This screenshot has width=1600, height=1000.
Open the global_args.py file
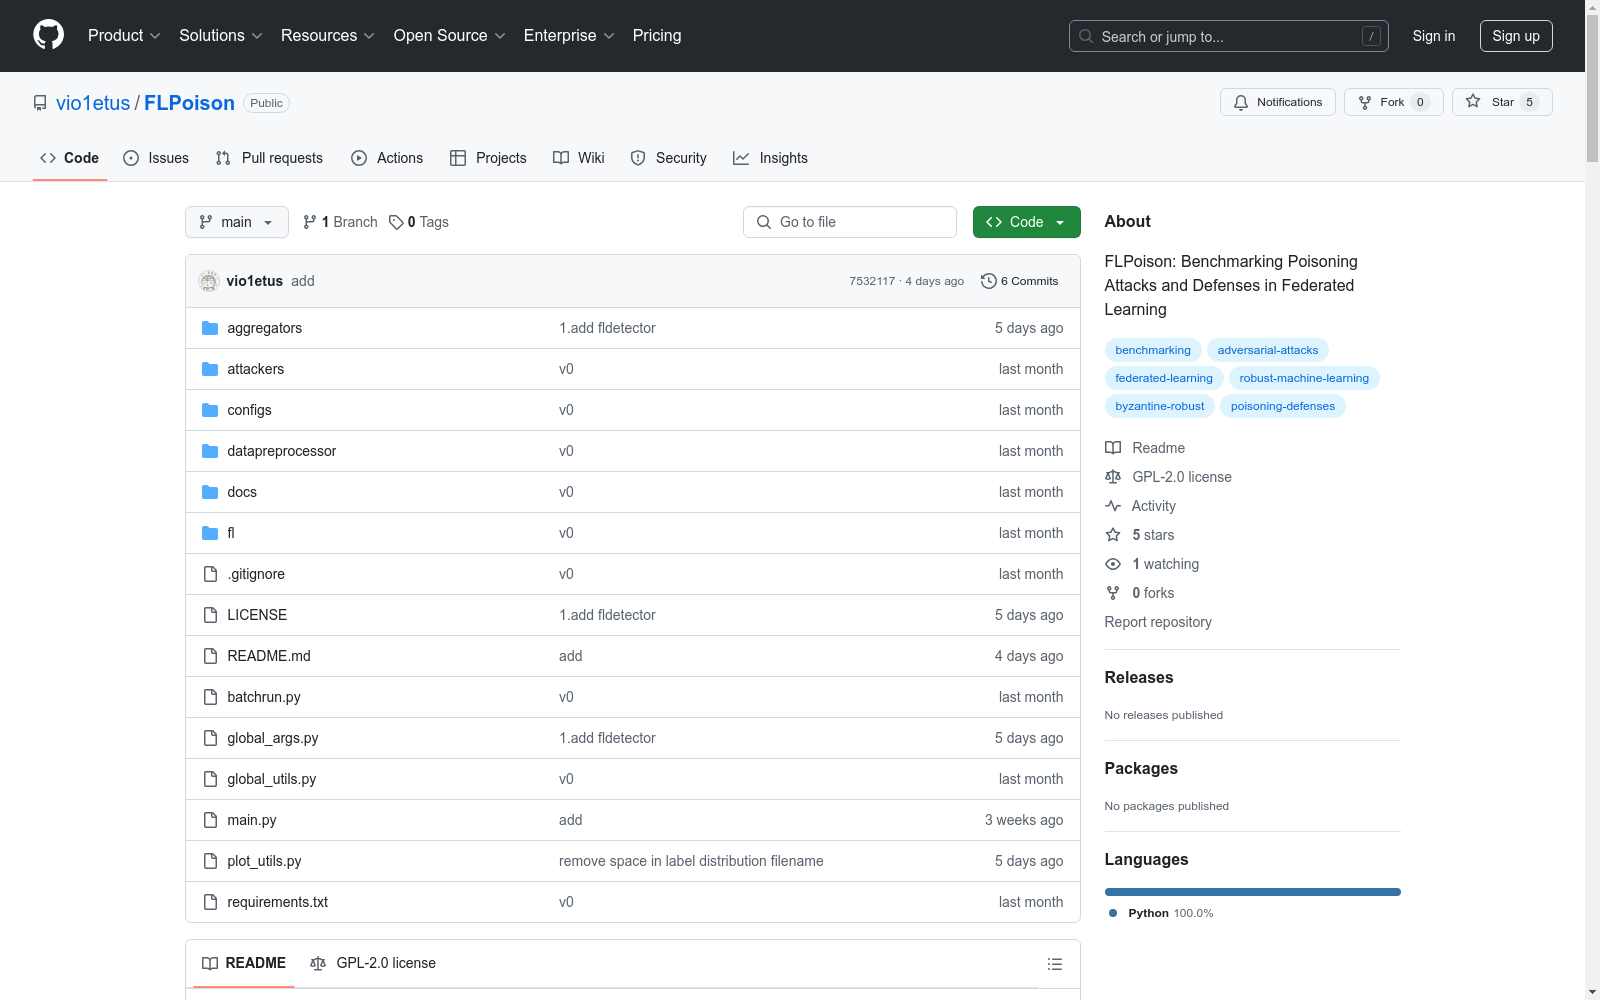(273, 738)
